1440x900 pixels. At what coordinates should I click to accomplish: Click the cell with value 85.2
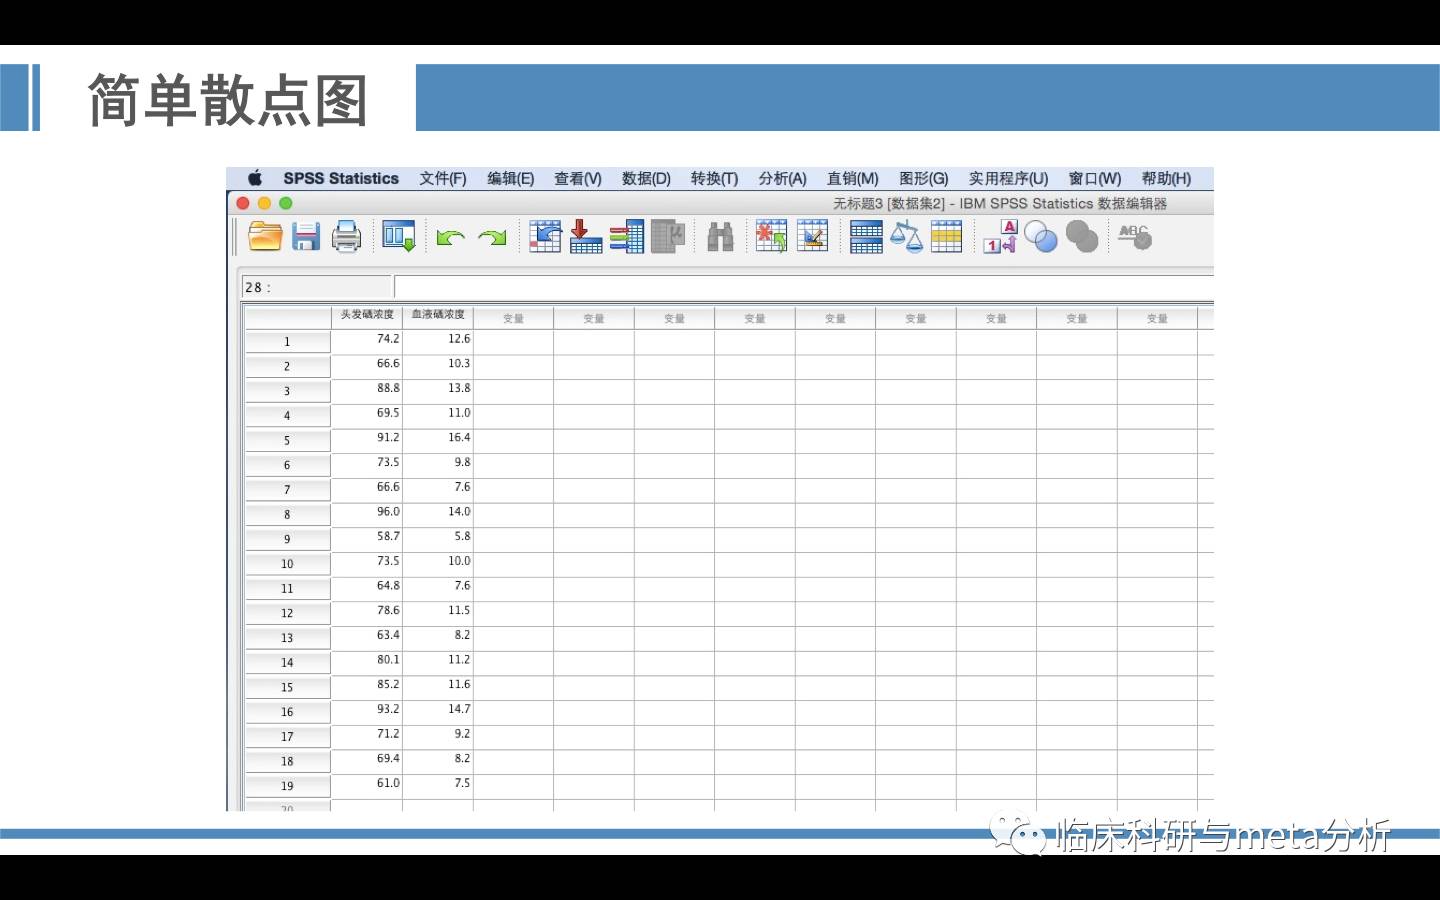pyautogui.click(x=367, y=686)
